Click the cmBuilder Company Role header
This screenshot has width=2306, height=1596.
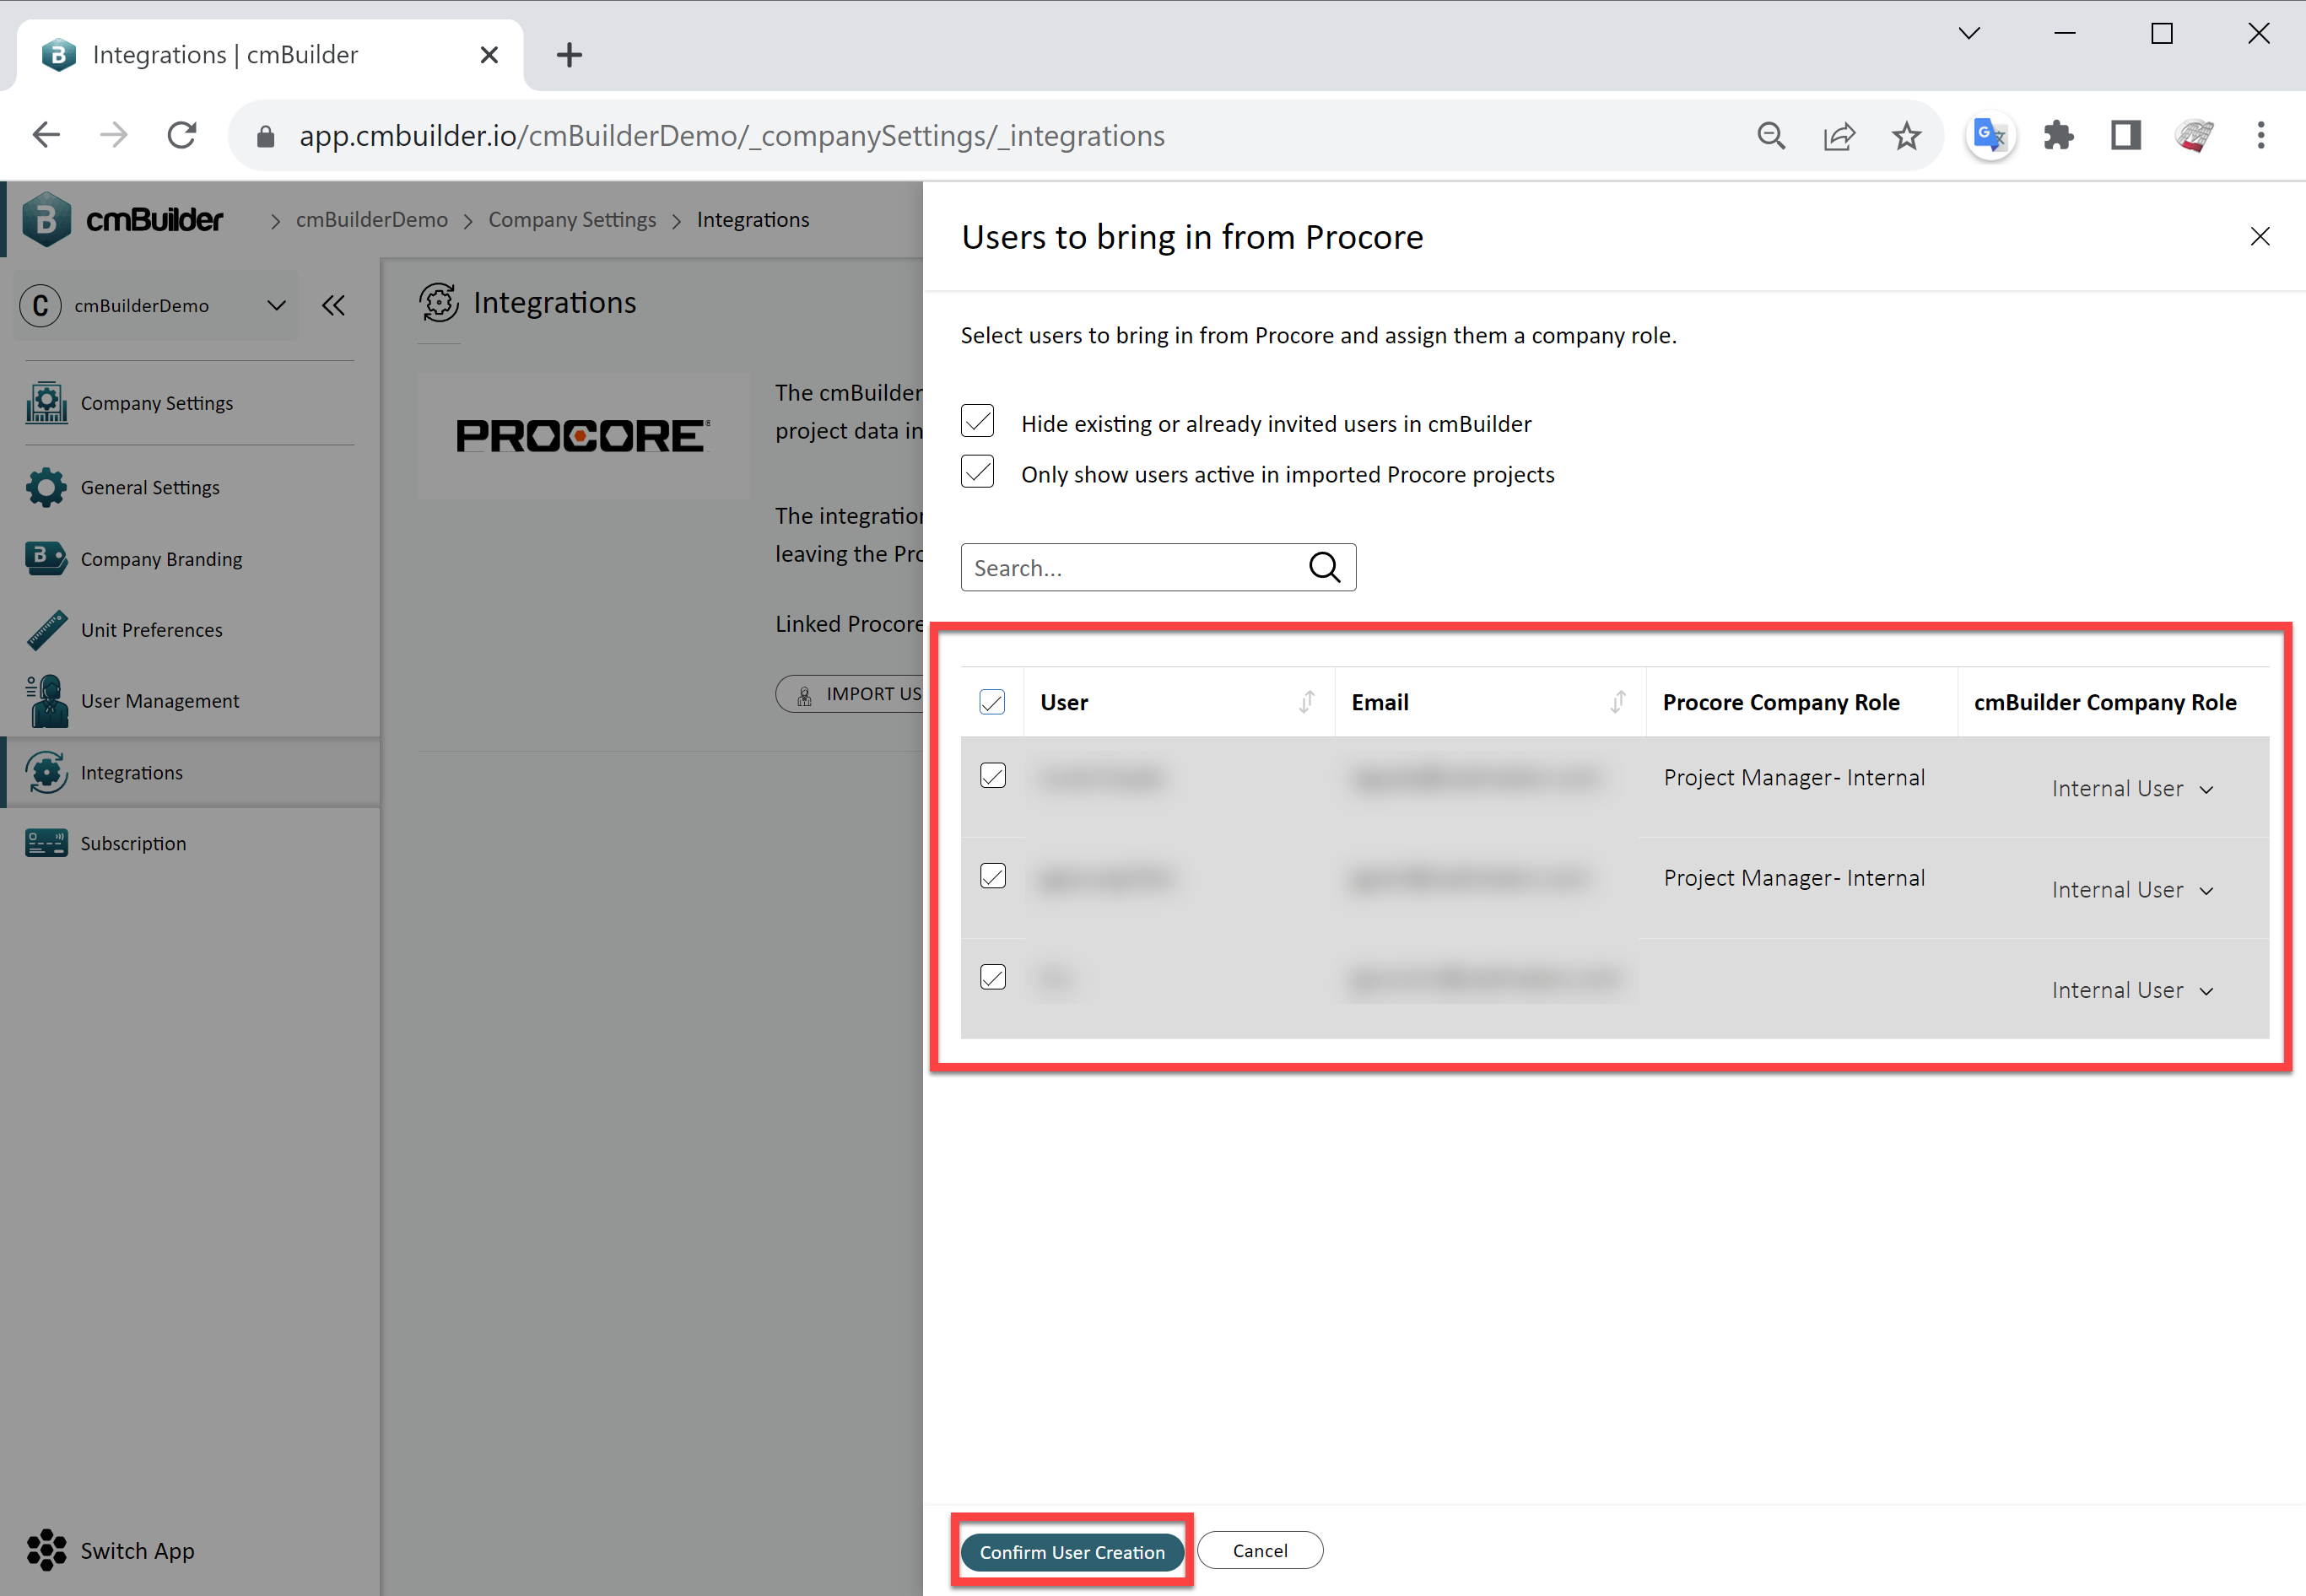point(2104,702)
